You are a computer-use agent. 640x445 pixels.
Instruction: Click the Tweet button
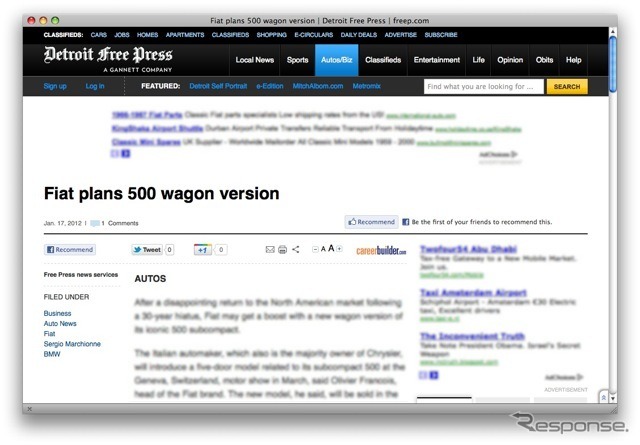point(147,249)
